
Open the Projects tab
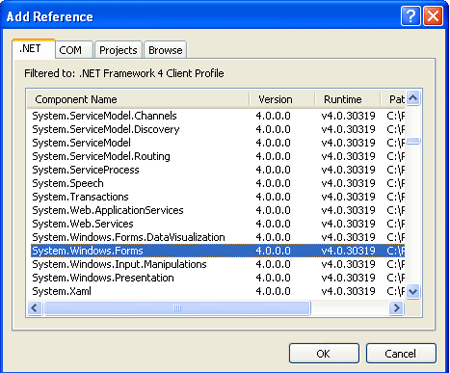click(118, 50)
